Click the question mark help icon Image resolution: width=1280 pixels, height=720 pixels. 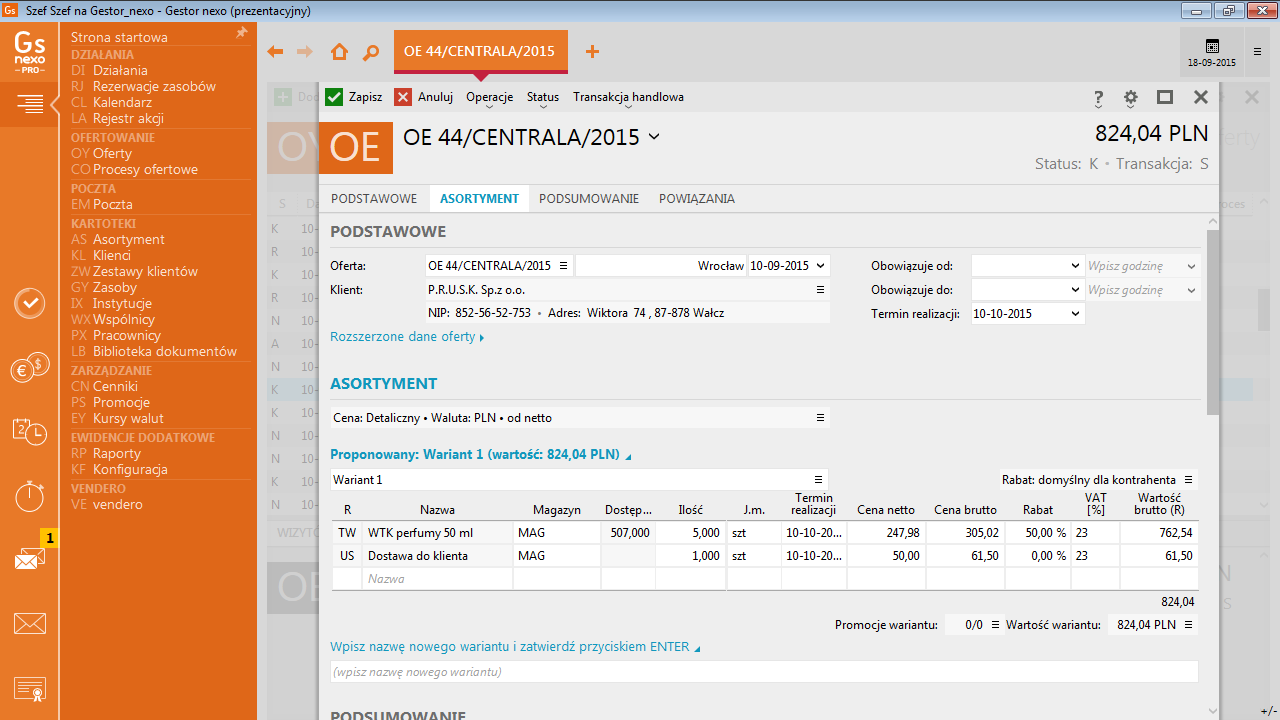(x=1098, y=97)
